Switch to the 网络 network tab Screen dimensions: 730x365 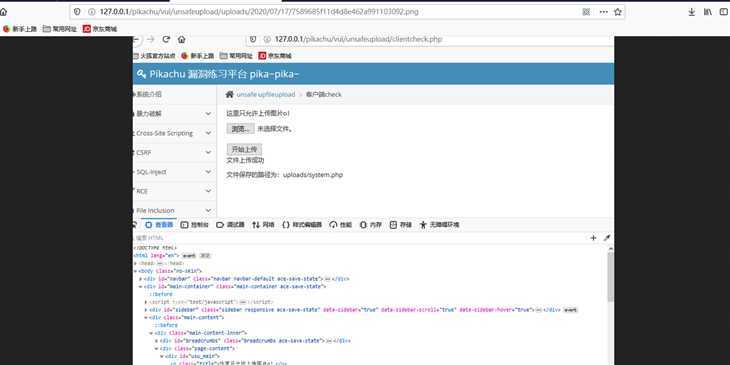pyautogui.click(x=263, y=224)
